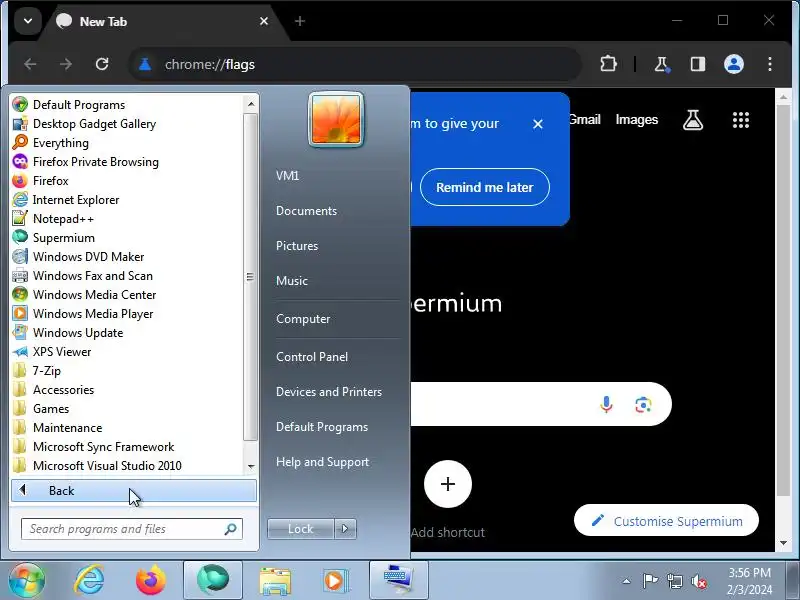Viewport: 800px width, 600px height.
Task: Open Default Programs in right pane
Action: (322, 427)
